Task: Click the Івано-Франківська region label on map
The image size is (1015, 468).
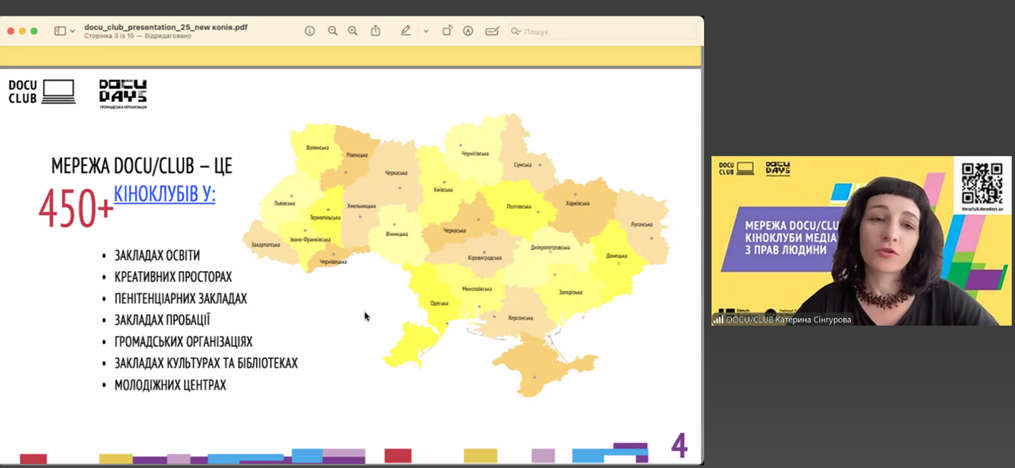Action: pyautogui.click(x=309, y=240)
